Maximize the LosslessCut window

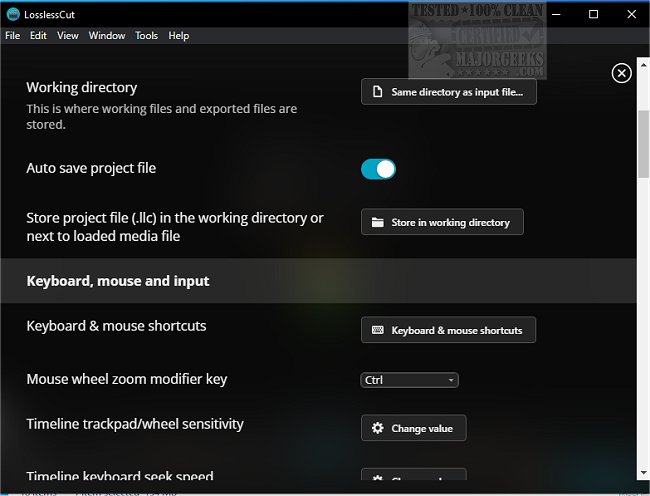593,14
